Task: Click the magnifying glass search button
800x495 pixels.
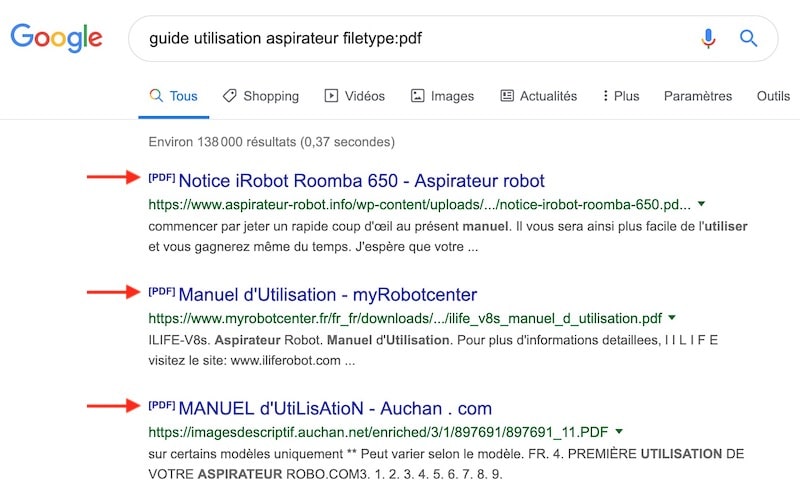Action: pos(748,39)
